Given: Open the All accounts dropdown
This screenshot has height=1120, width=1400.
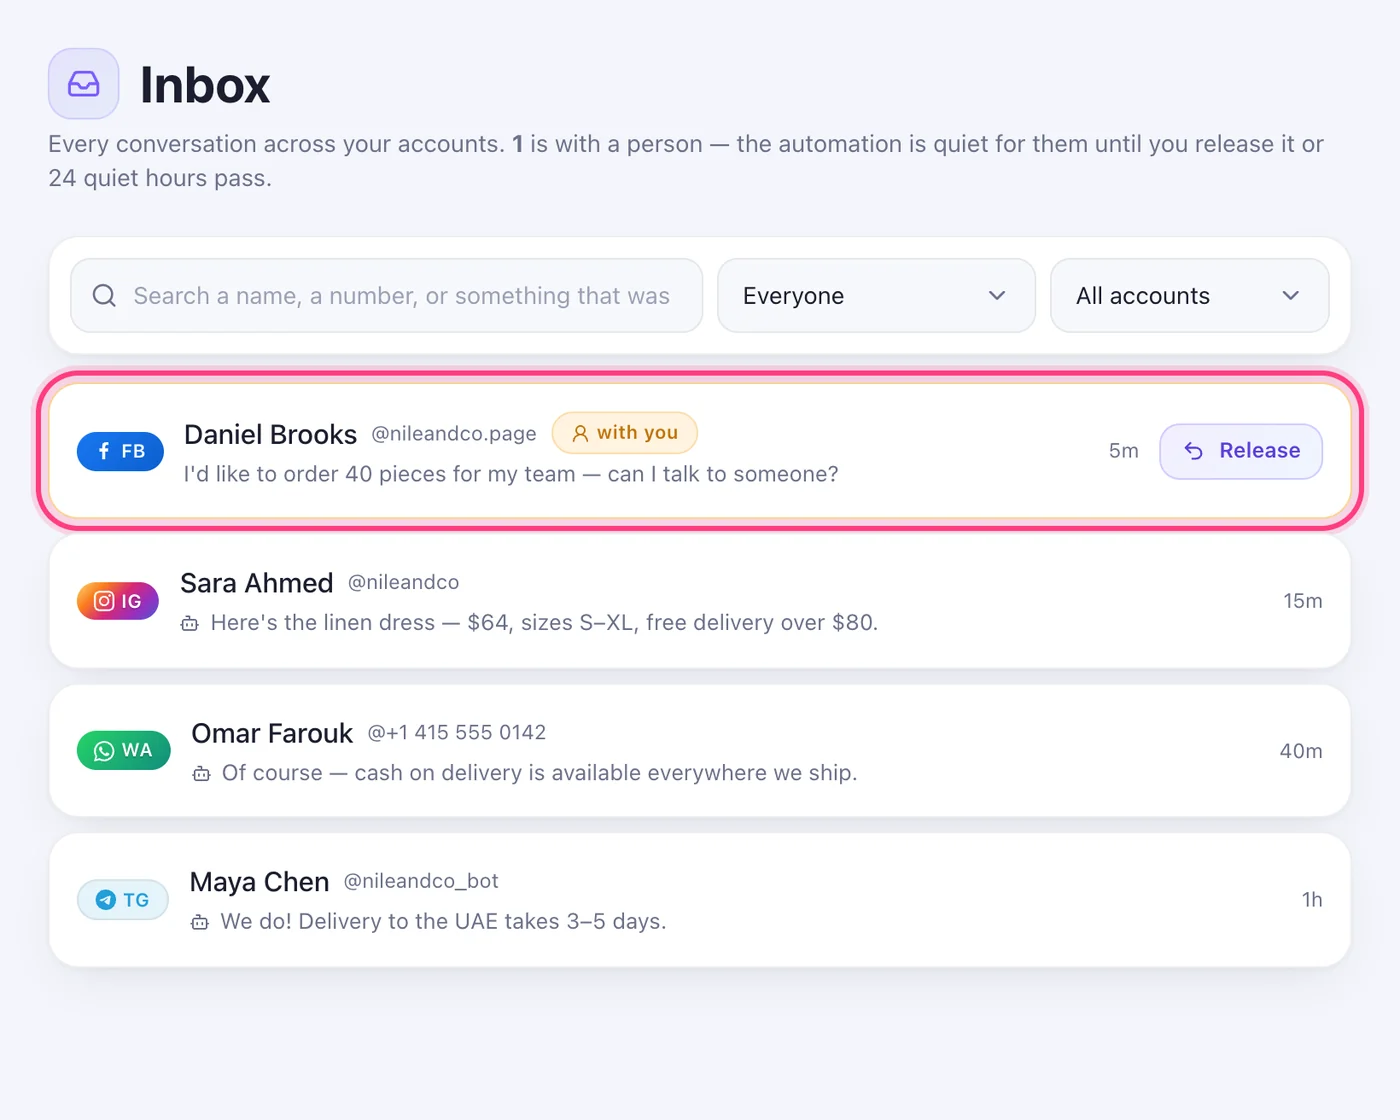Looking at the screenshot, I should (1189, 296).
